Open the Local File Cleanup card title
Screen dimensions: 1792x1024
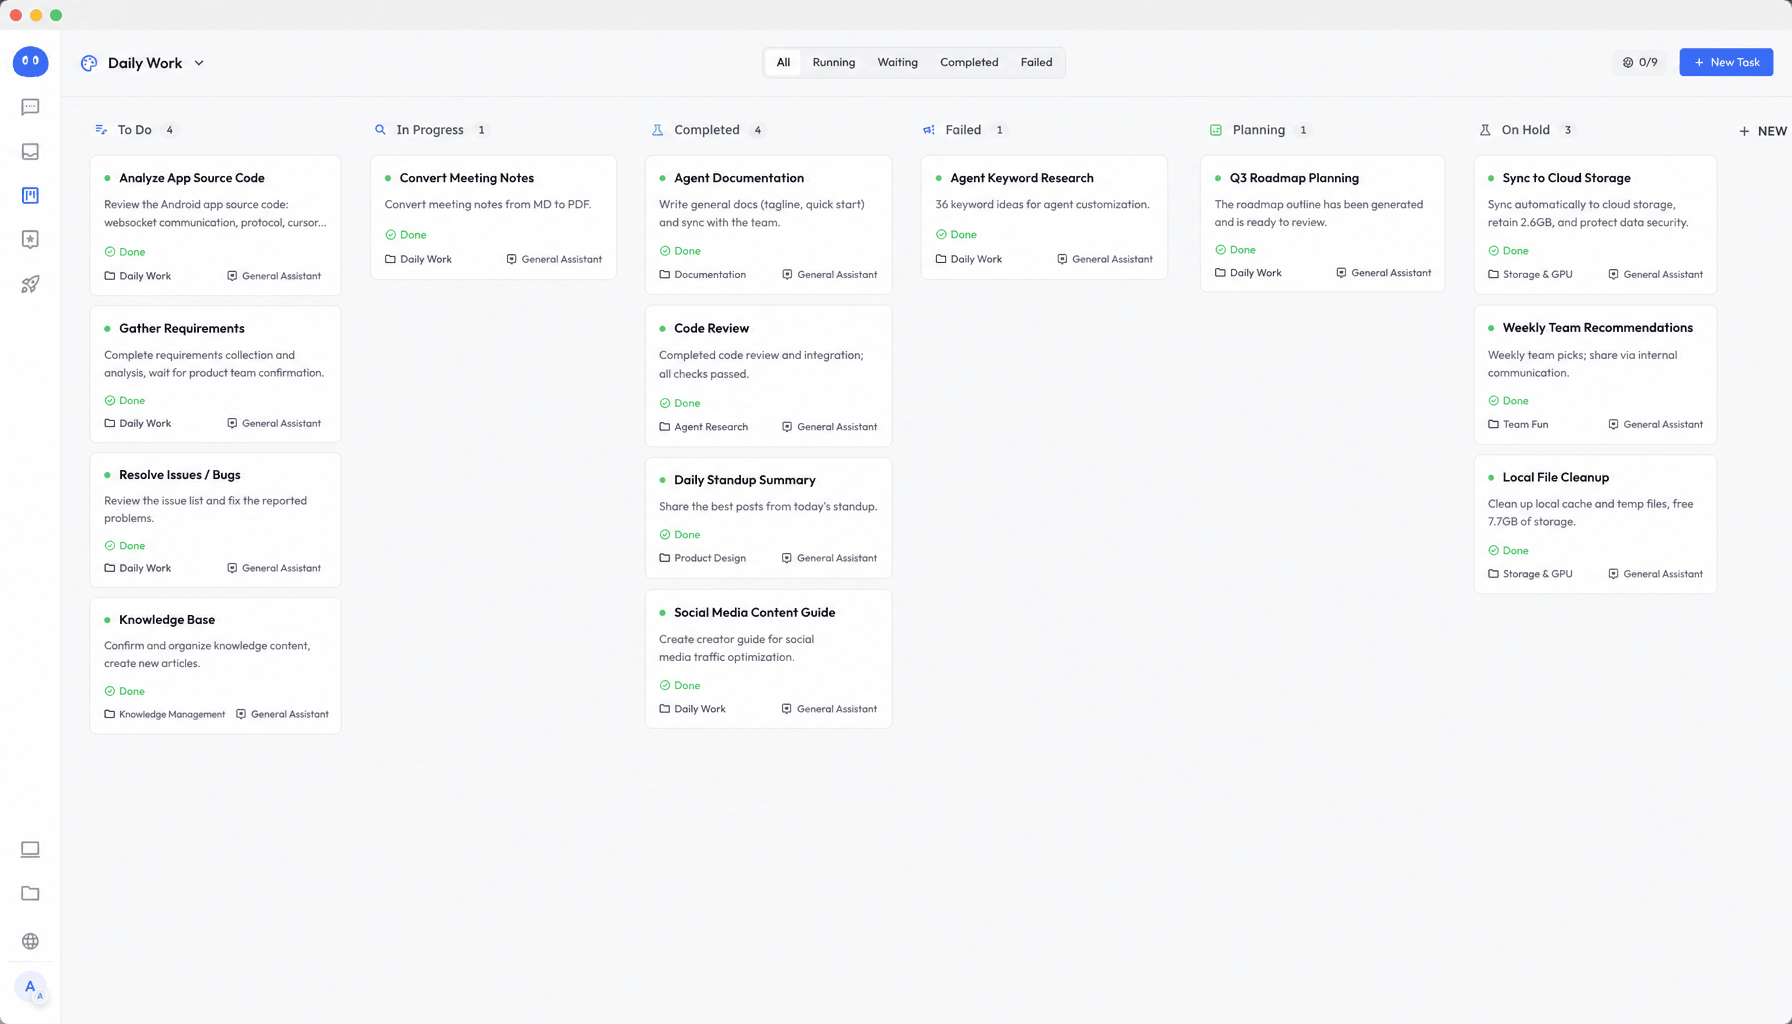[1555, 478]
